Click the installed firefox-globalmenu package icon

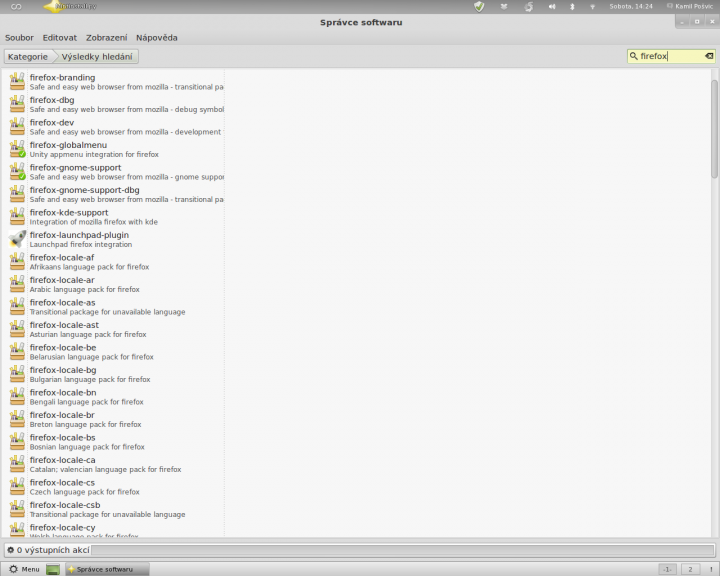pos(17,149)
